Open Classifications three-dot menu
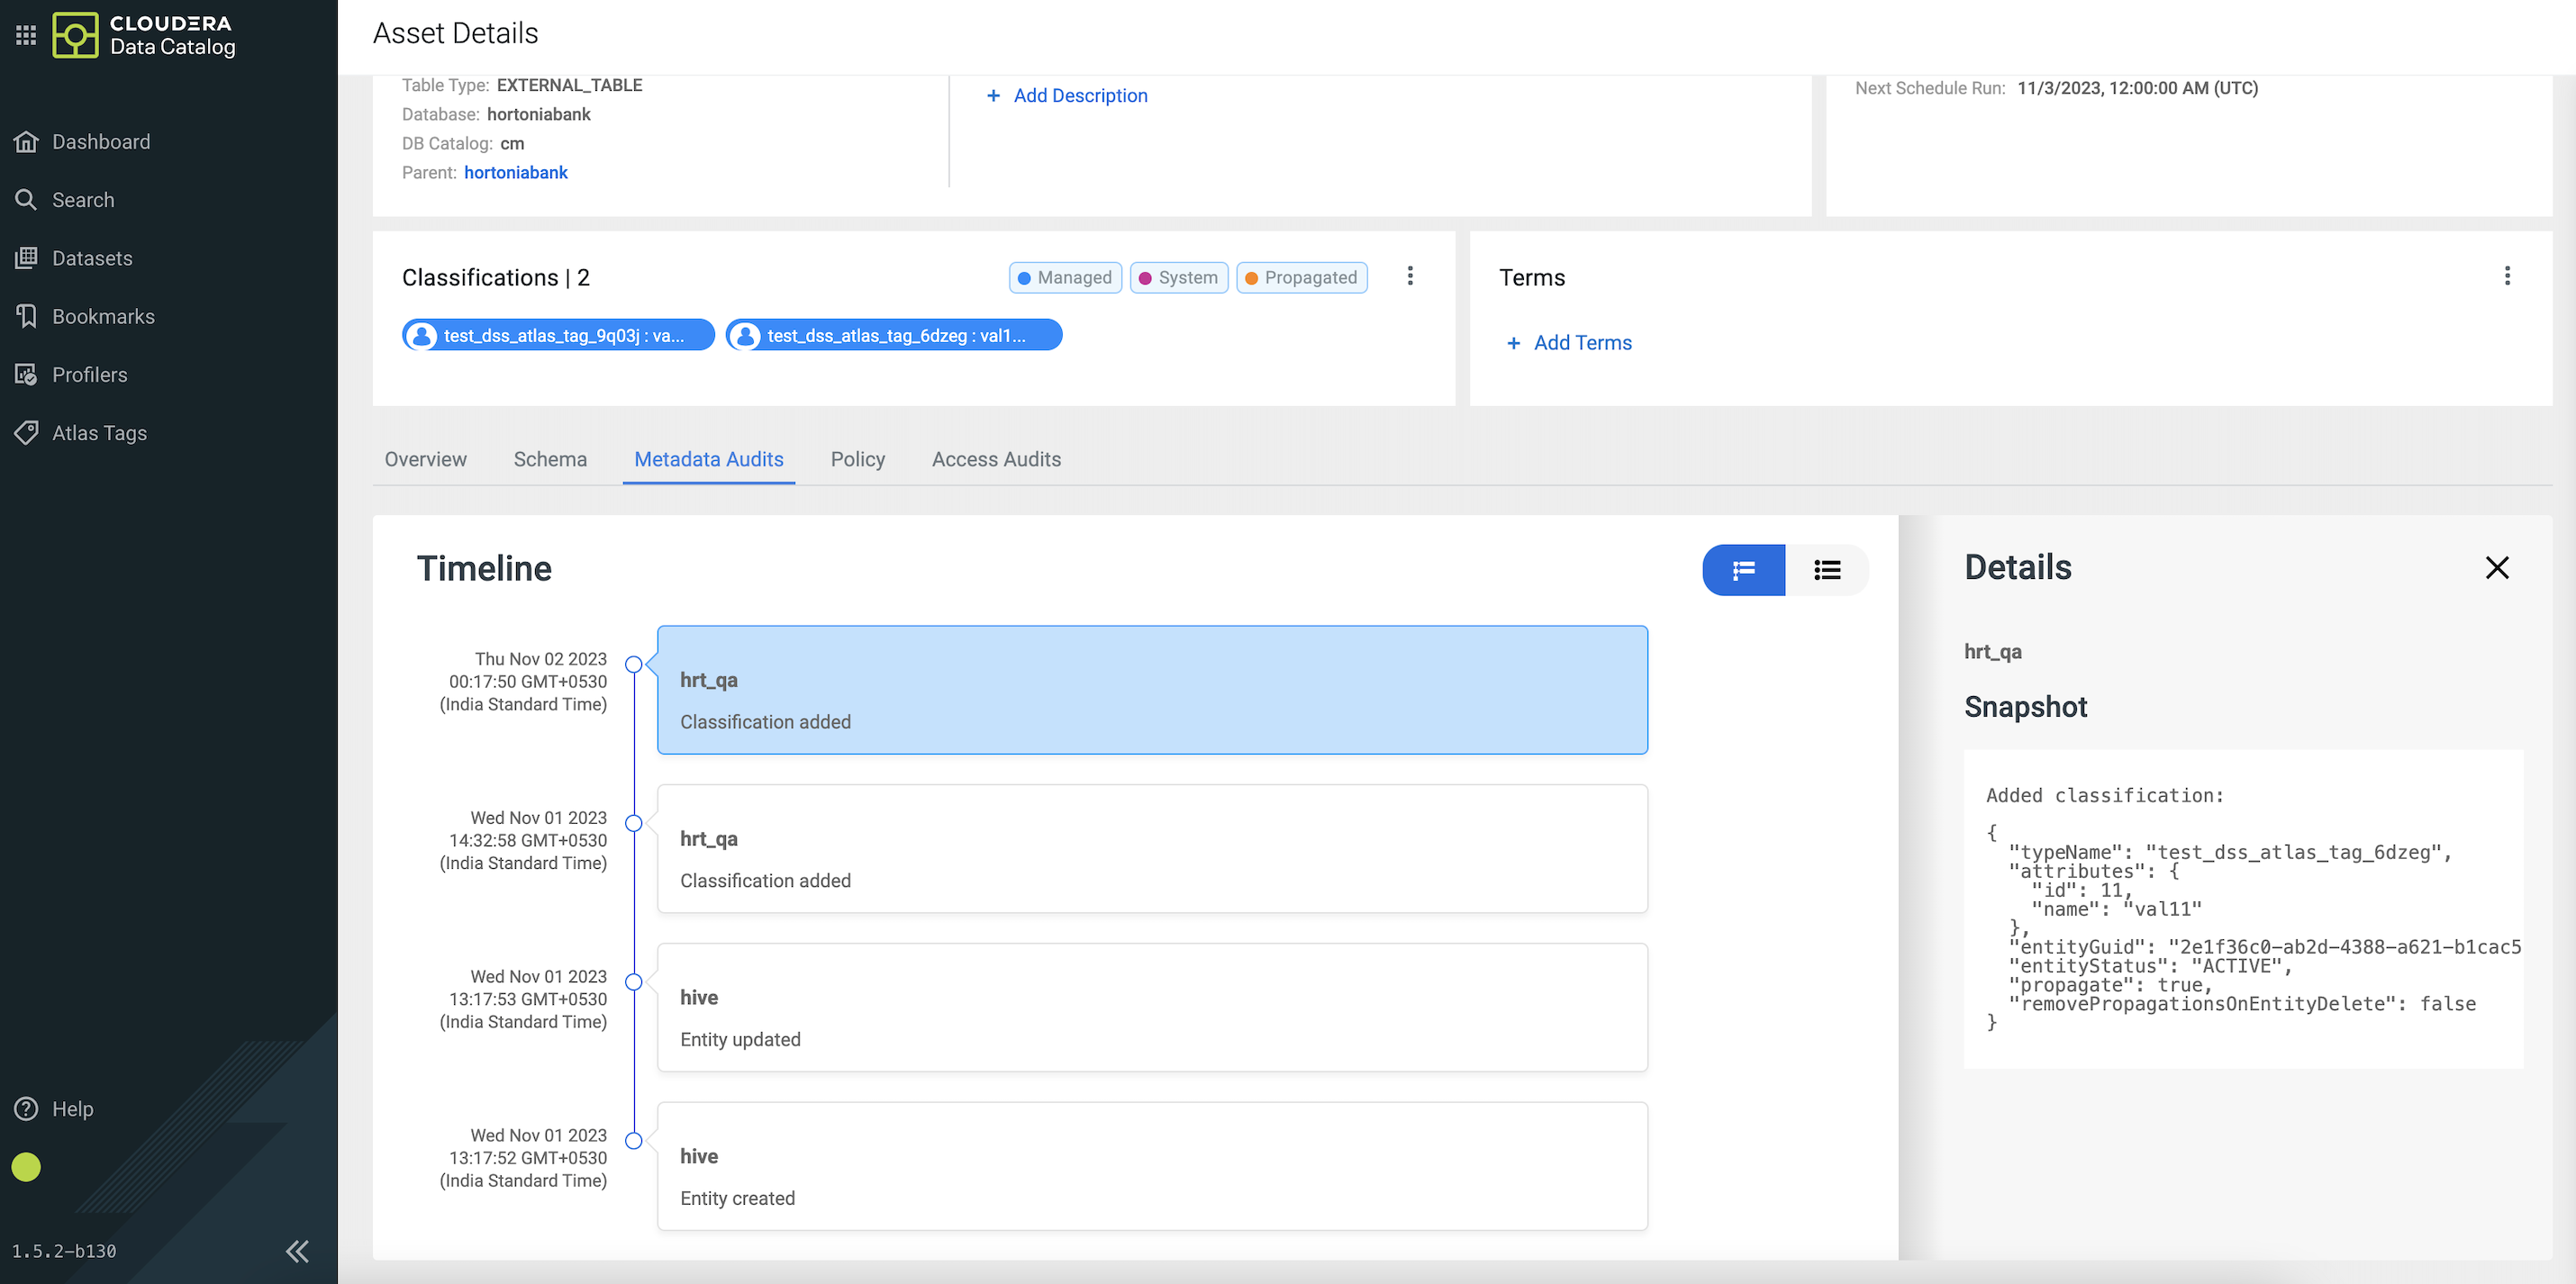The width and height of the screenshot is (2576, 1284). coord(1410,276)
